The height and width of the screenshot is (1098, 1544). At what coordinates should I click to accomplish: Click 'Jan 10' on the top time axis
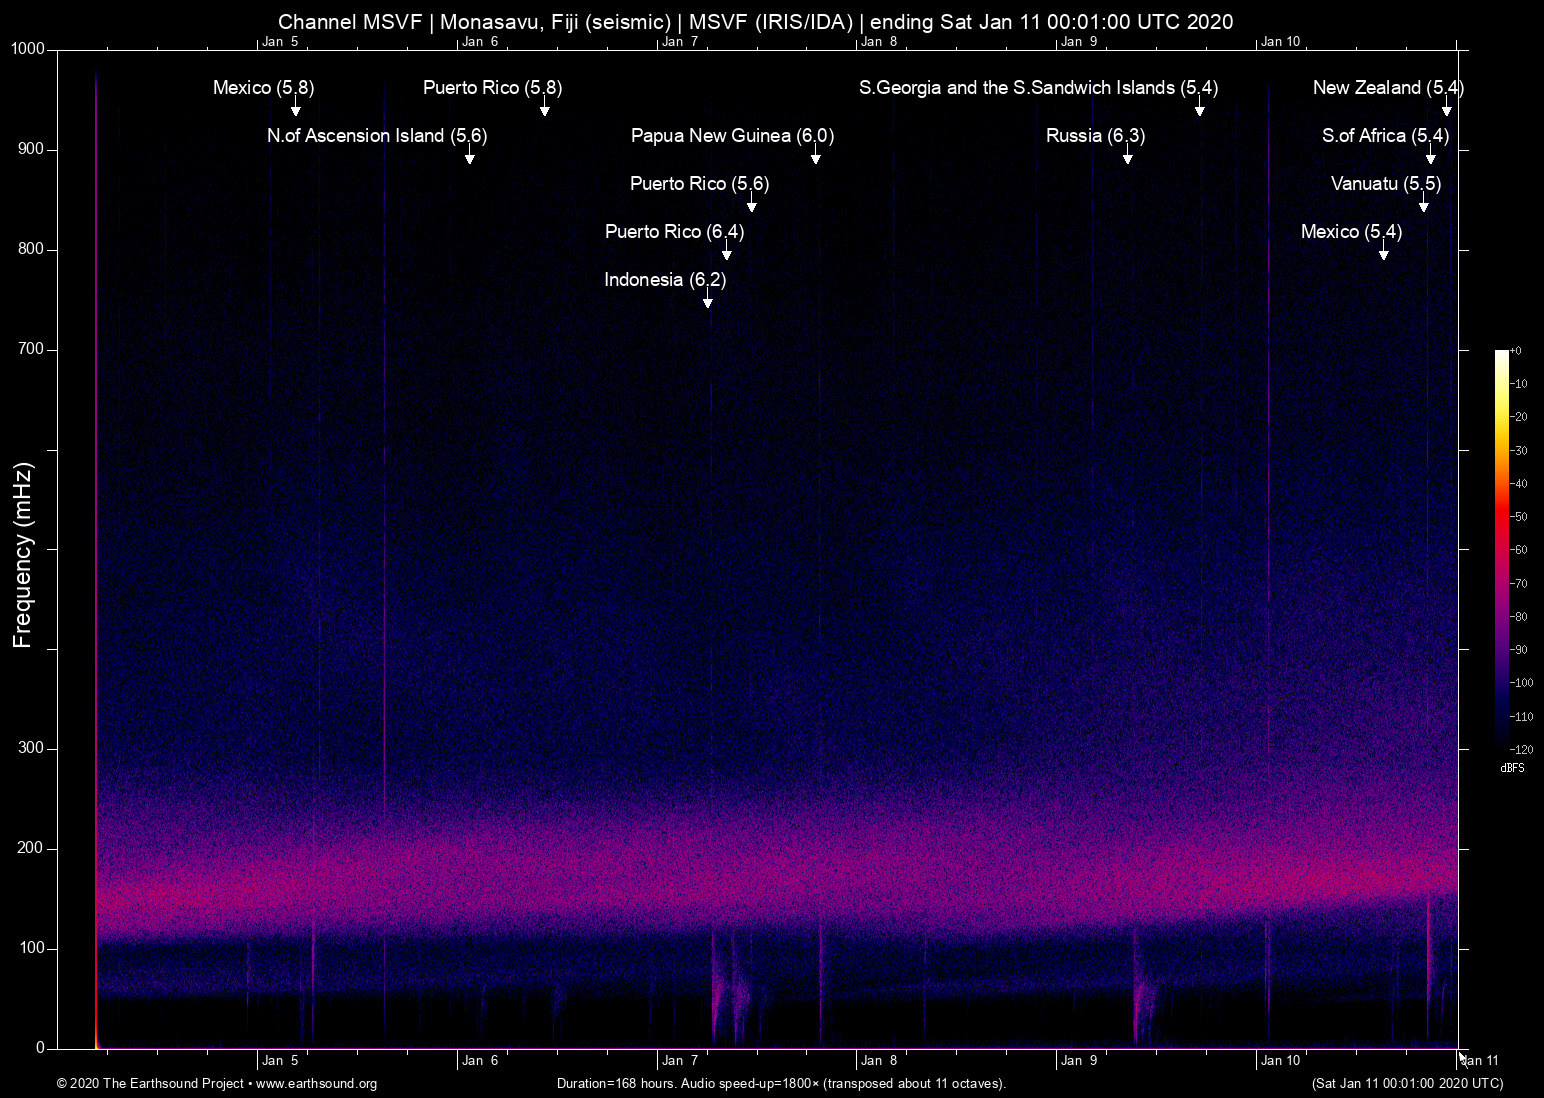tap(1281, 42)
